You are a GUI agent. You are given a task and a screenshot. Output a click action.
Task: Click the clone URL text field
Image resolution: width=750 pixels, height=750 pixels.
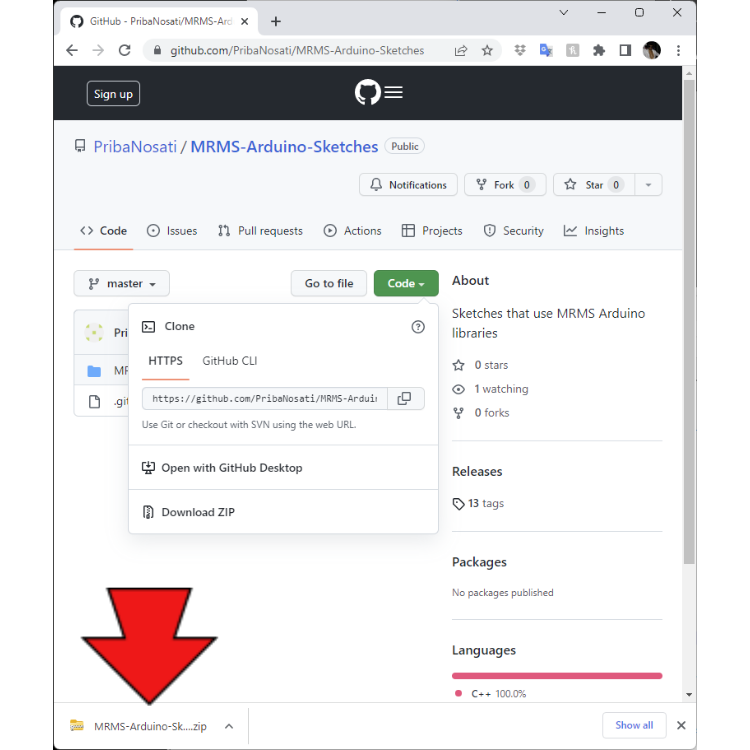point(264,399)
